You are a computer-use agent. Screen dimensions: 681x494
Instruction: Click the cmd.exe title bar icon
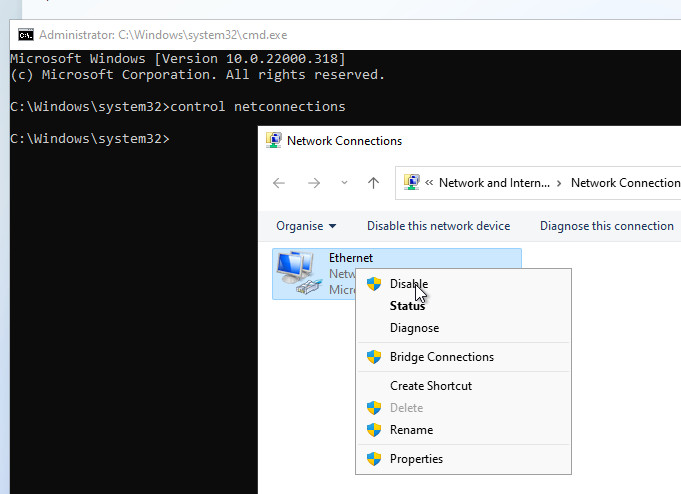click(25, 34)
